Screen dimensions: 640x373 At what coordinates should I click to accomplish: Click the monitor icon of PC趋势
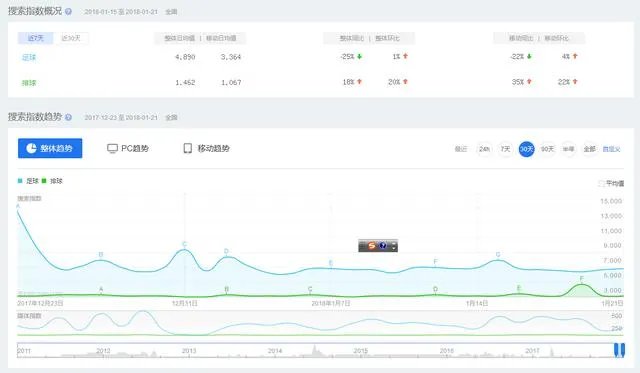click(x=112, y=149)
